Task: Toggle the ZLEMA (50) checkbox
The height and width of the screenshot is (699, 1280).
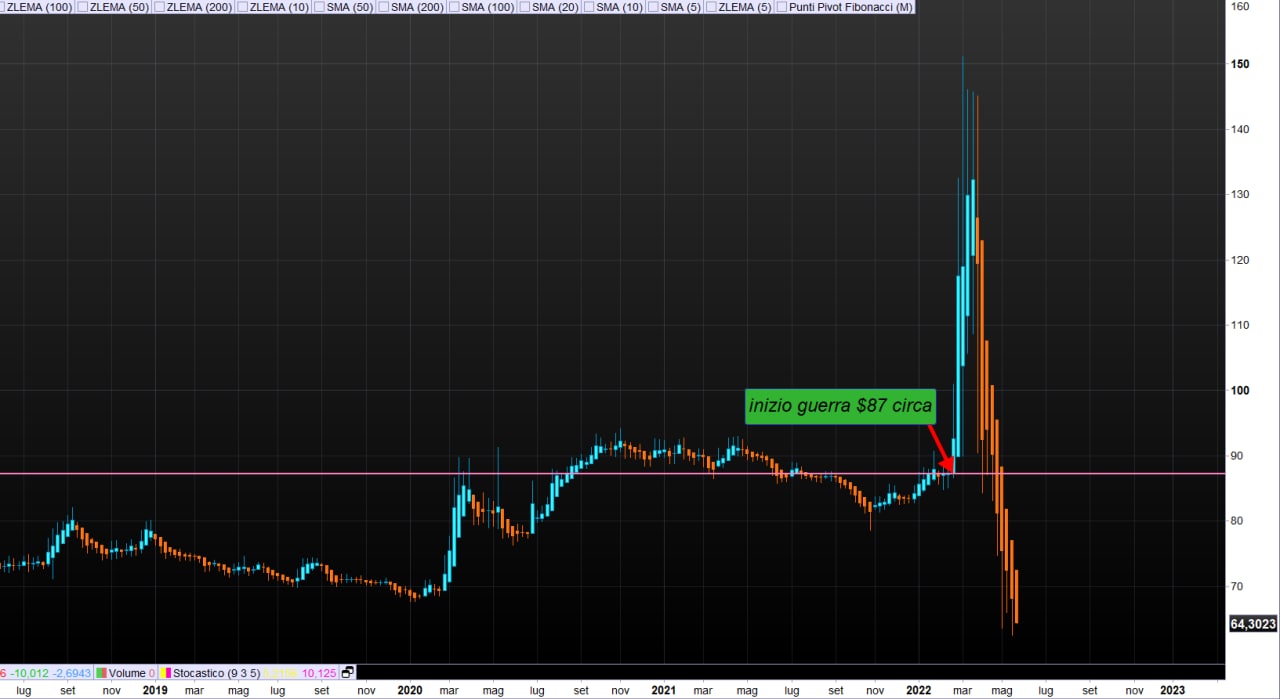Action: 85,7
